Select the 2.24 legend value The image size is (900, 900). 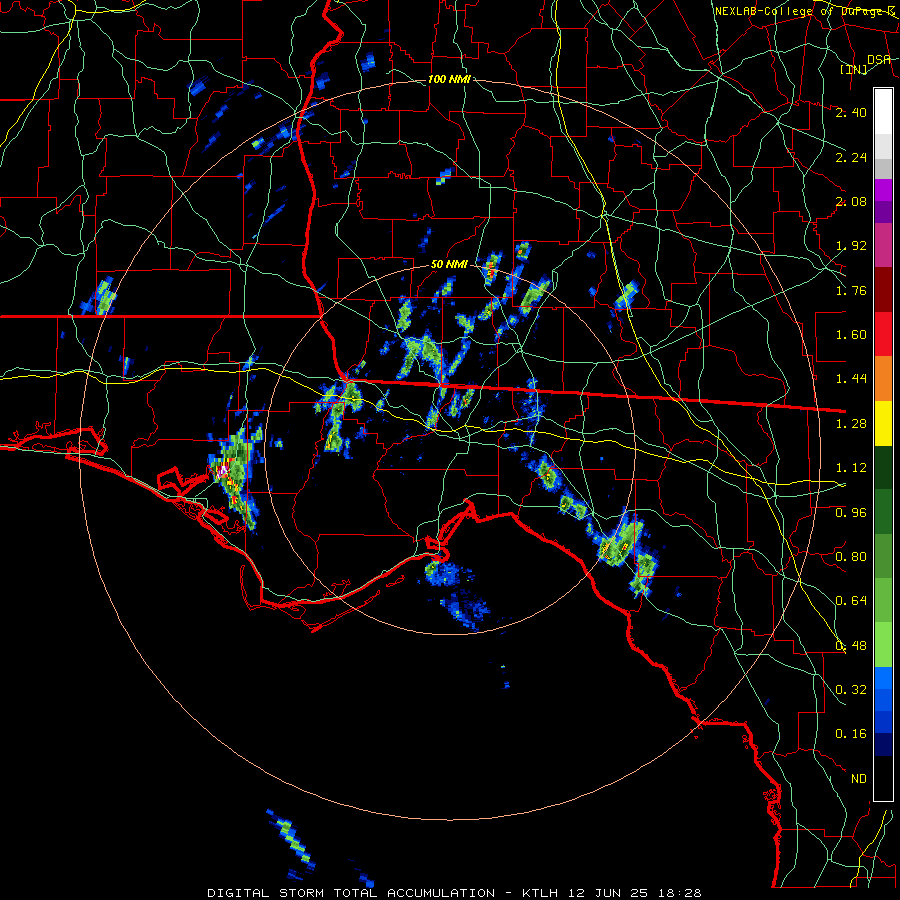pyautogui.click(x=851, y=157)
